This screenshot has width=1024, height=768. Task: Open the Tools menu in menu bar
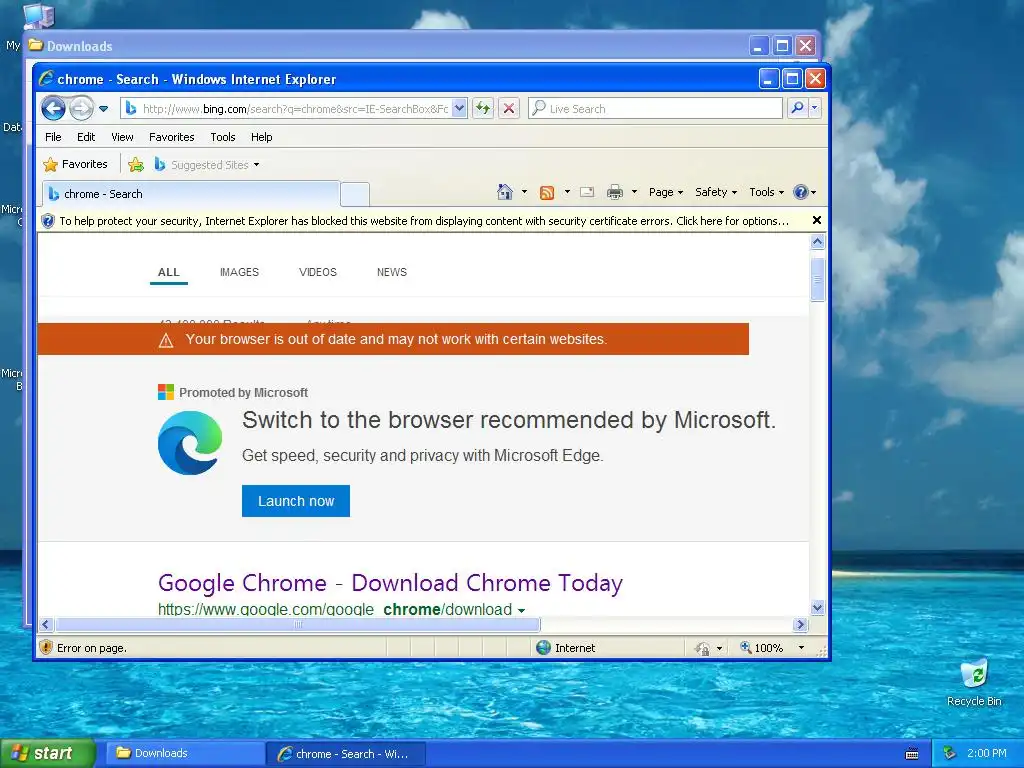coord(223,137)
